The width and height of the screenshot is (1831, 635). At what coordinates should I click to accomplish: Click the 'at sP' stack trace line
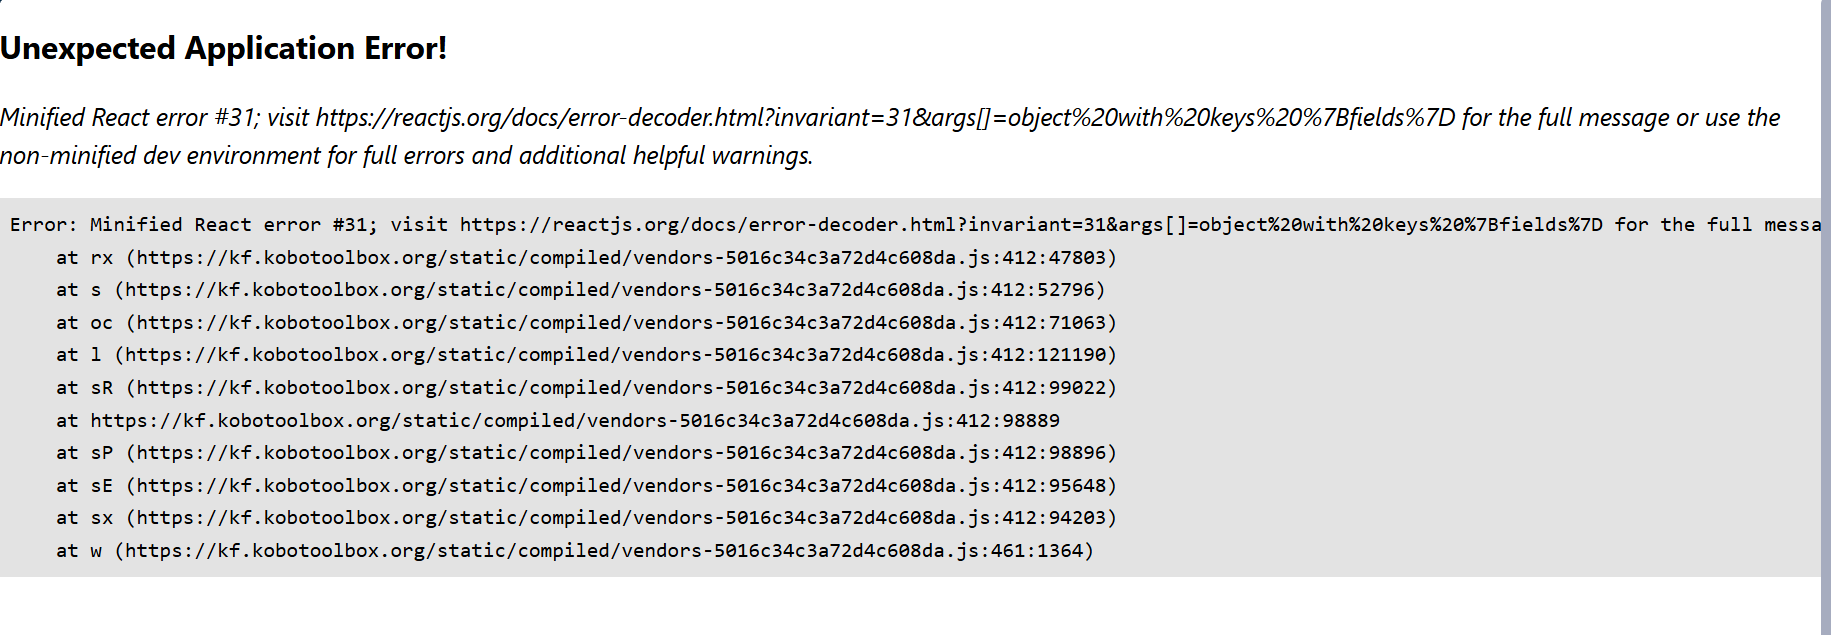586,453
